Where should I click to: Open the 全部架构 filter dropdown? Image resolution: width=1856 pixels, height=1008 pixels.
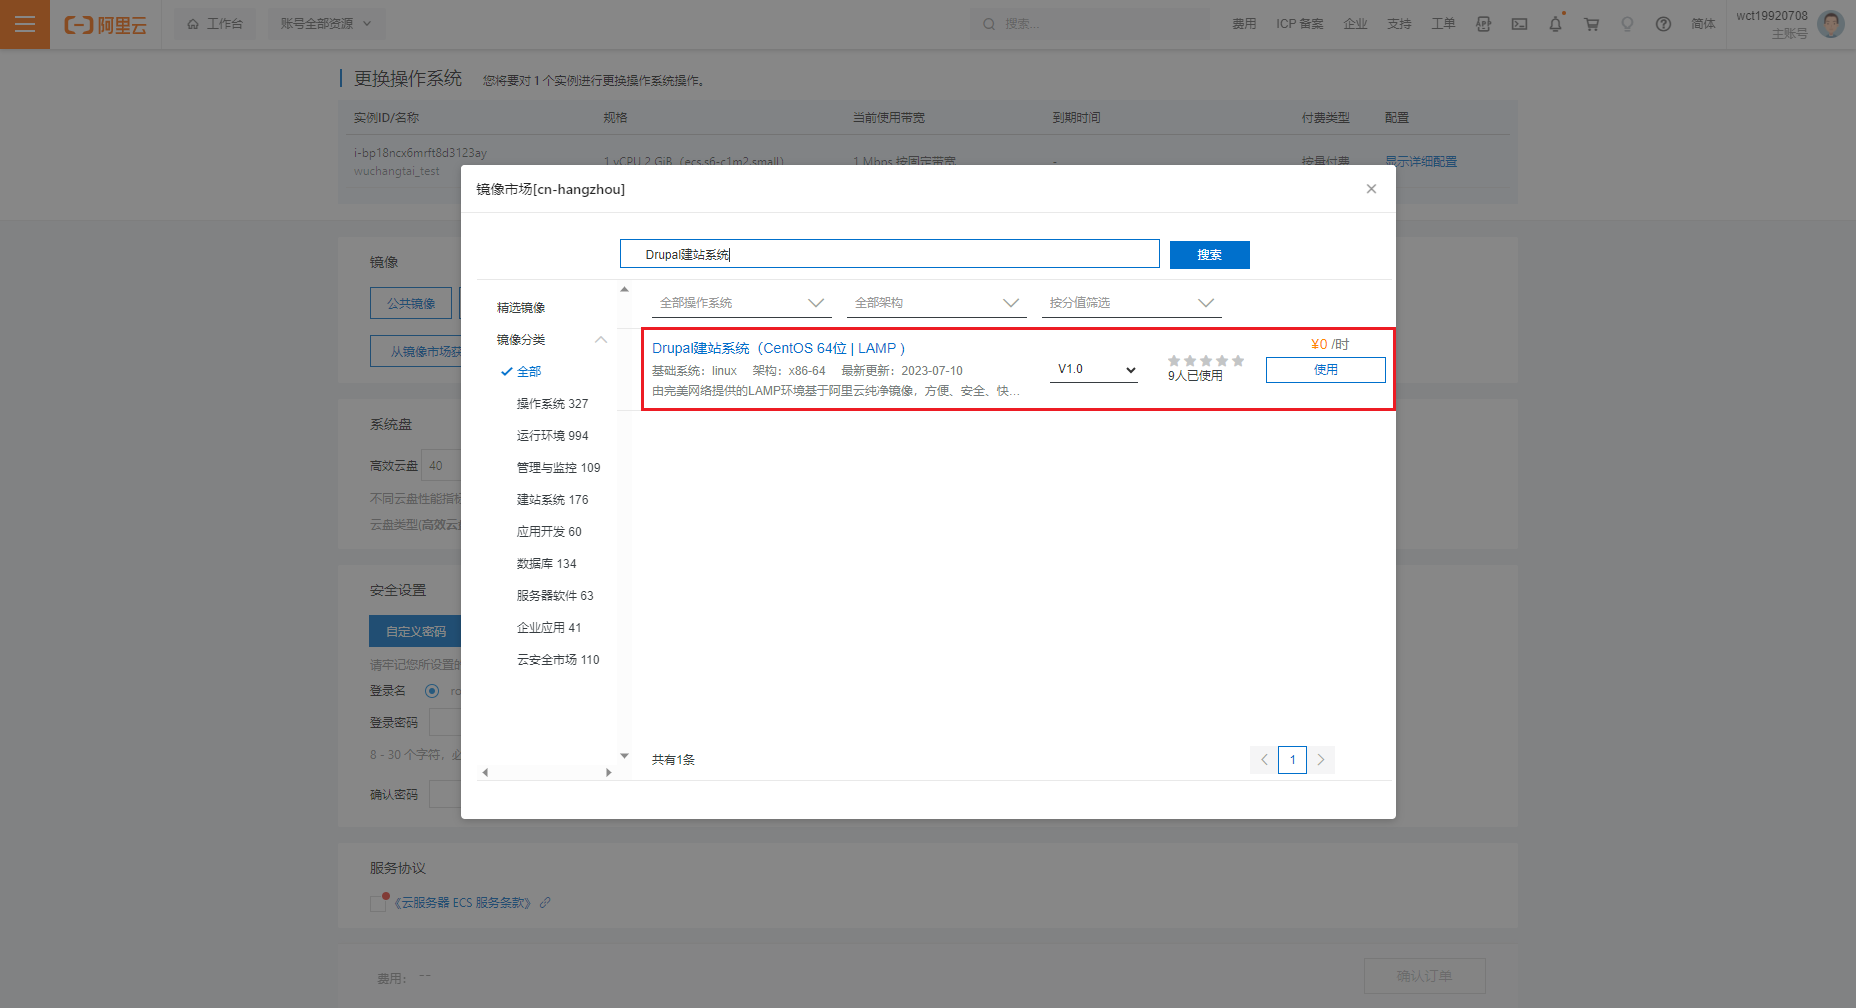point(937,303)
